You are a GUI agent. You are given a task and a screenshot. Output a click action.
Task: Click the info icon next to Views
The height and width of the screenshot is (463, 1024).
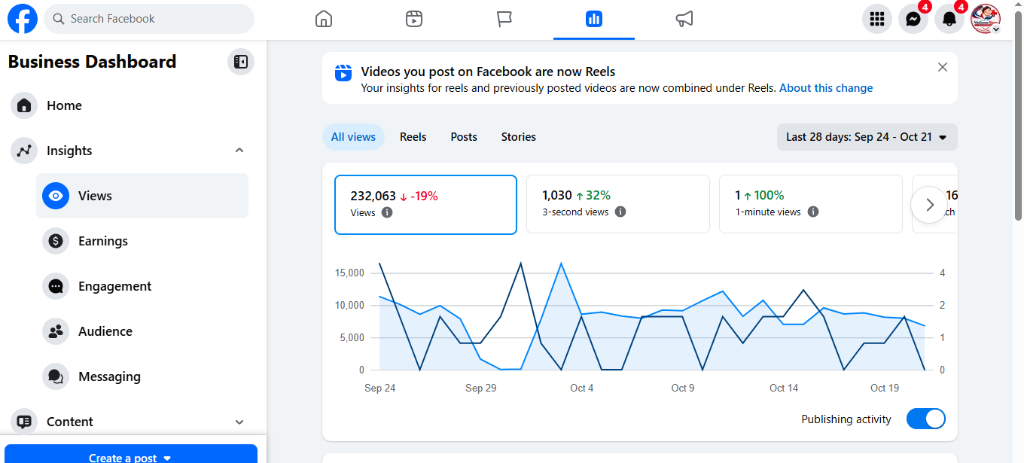point(387,212)
